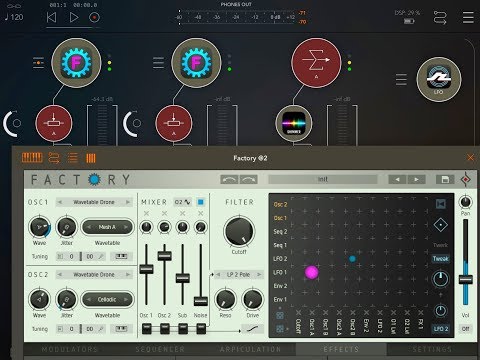480x360 pixels.
Task: Open the O2 waveform selector in Mixer
Action: (x=183, y=202)
